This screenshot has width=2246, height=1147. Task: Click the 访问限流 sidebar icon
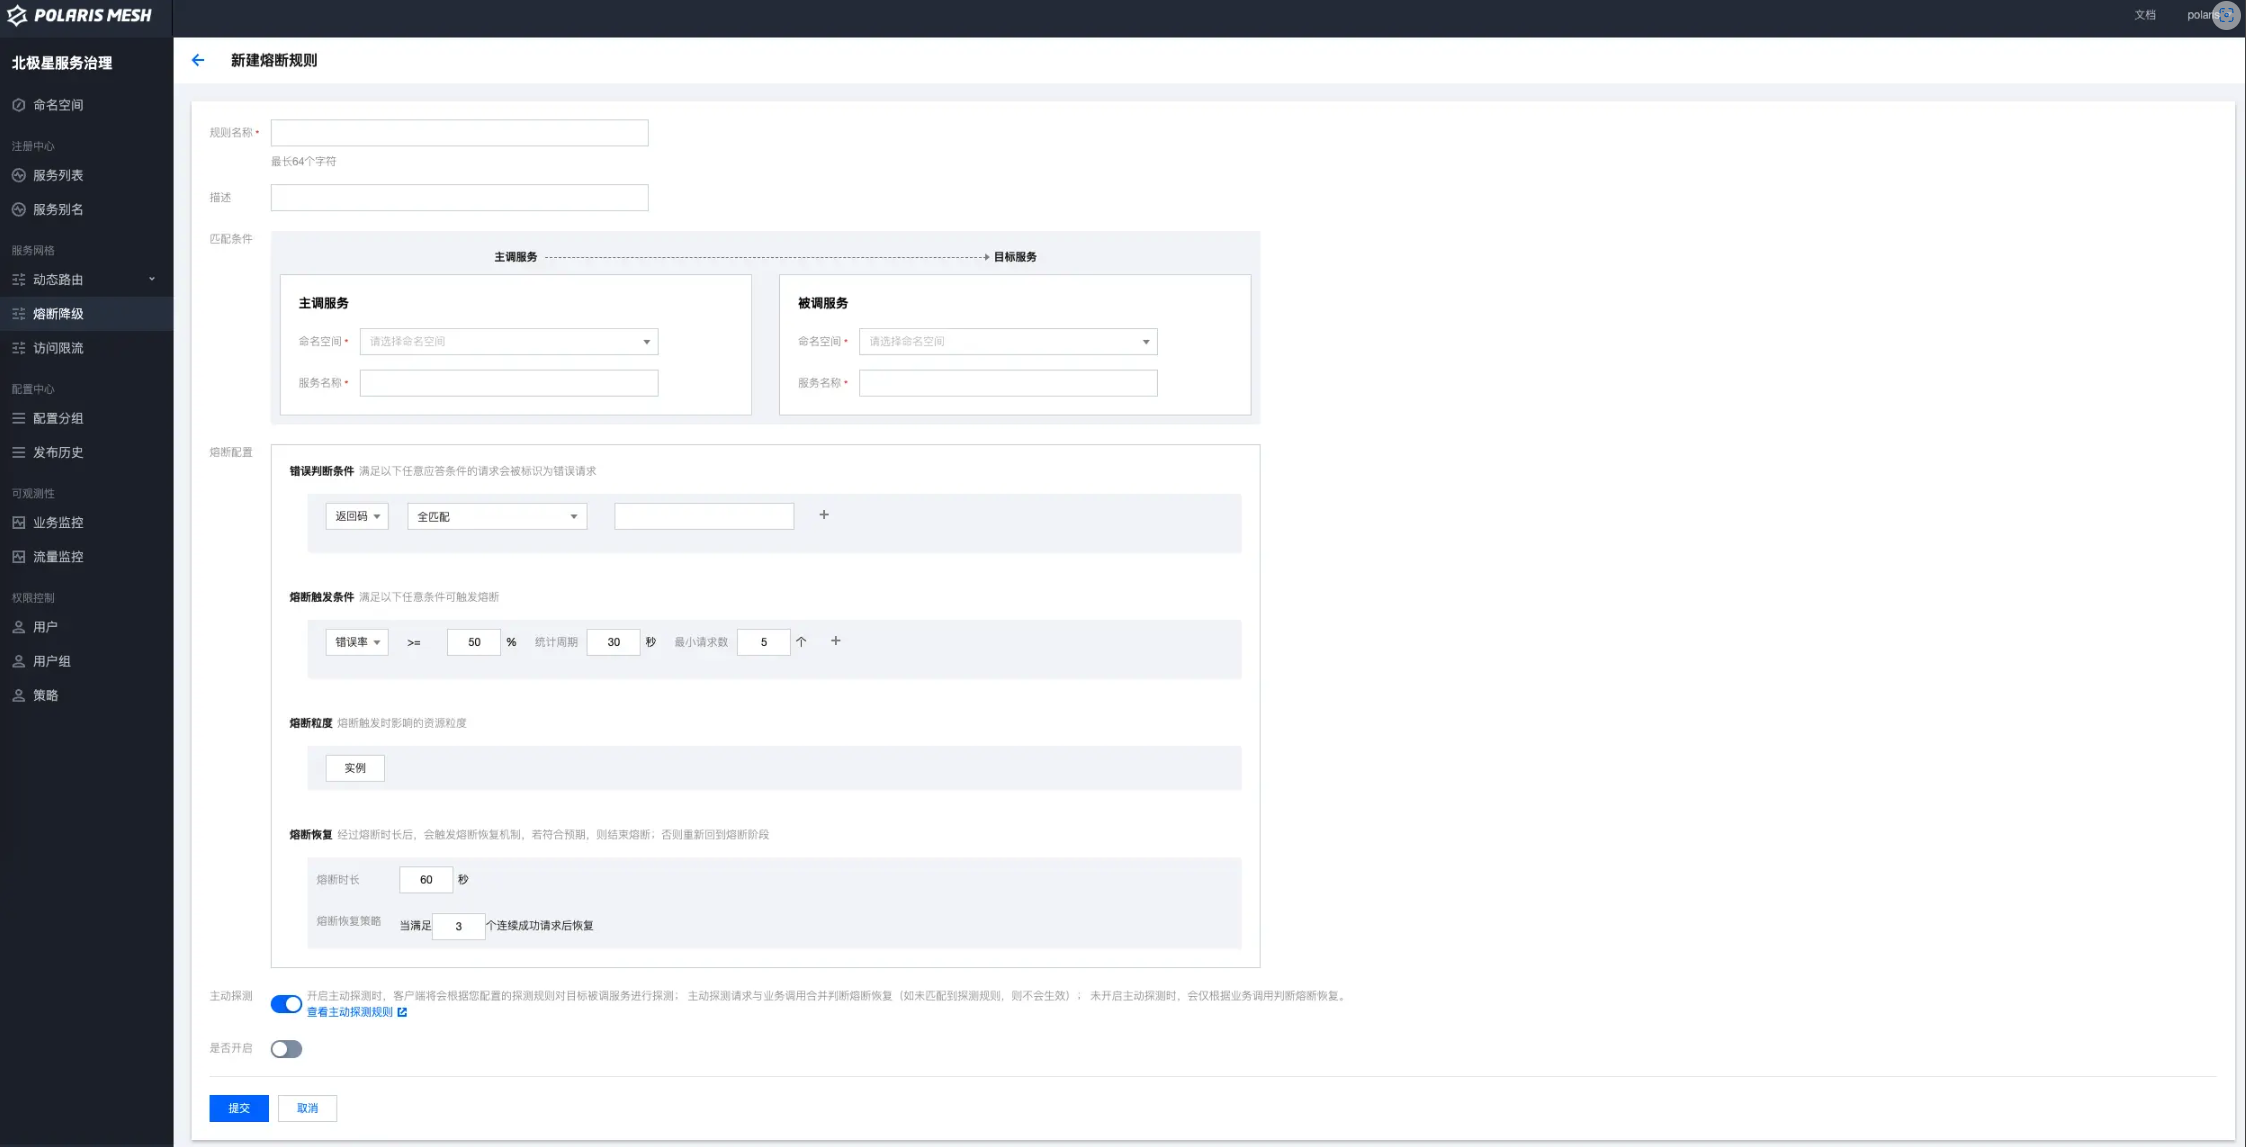pos(18,348)
